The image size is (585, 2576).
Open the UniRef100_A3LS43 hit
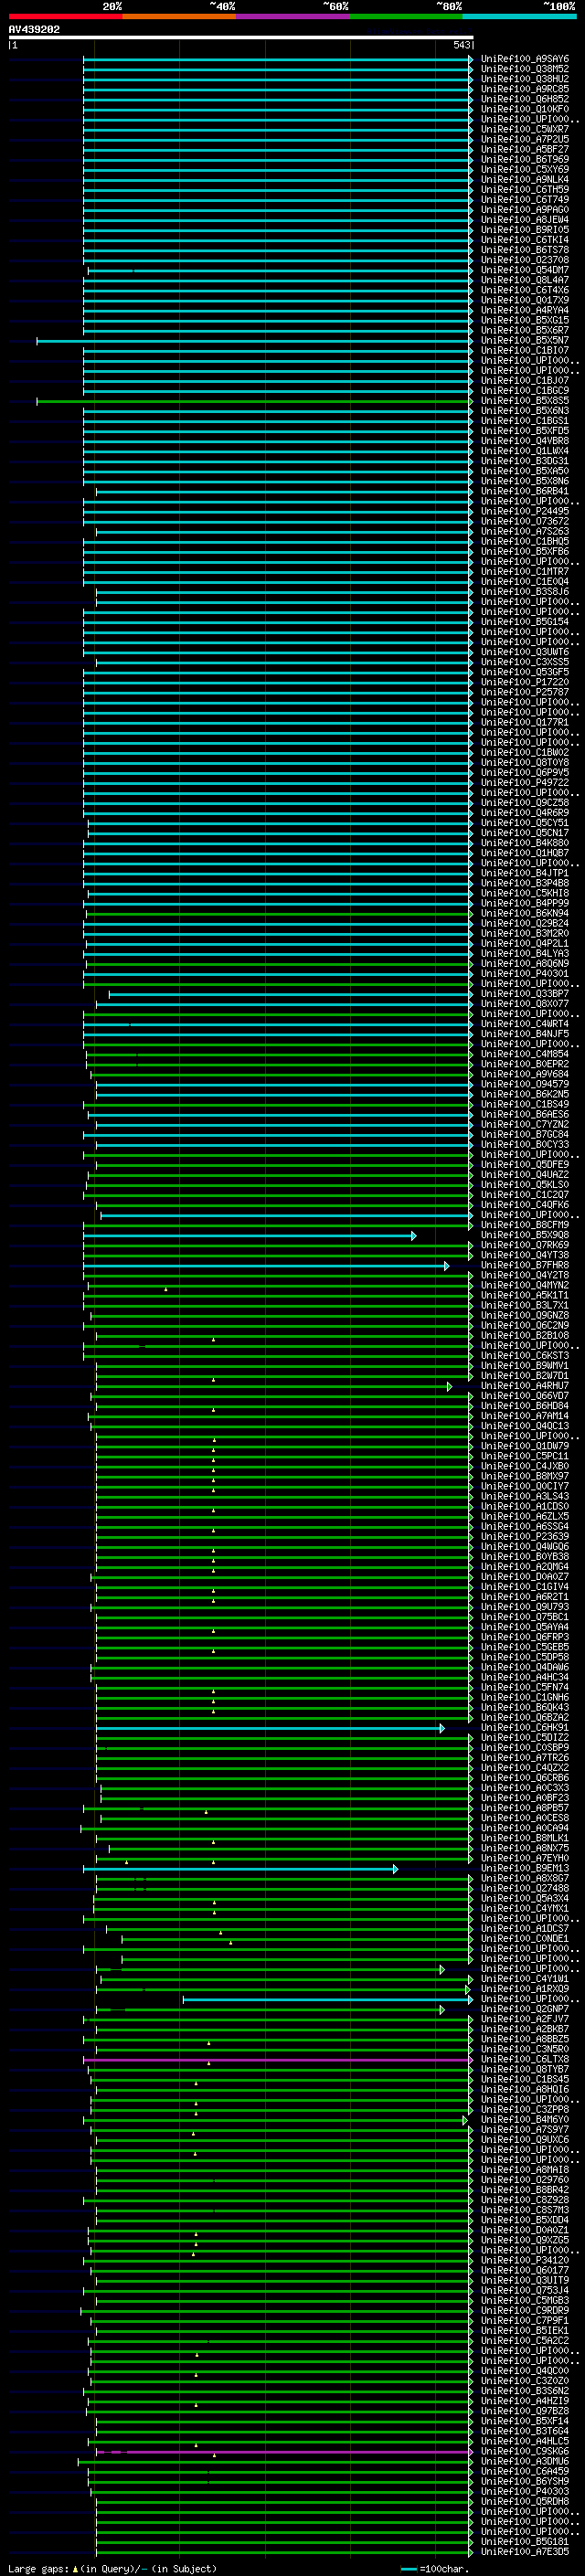pyautogui.click(x=525, y=1496)
